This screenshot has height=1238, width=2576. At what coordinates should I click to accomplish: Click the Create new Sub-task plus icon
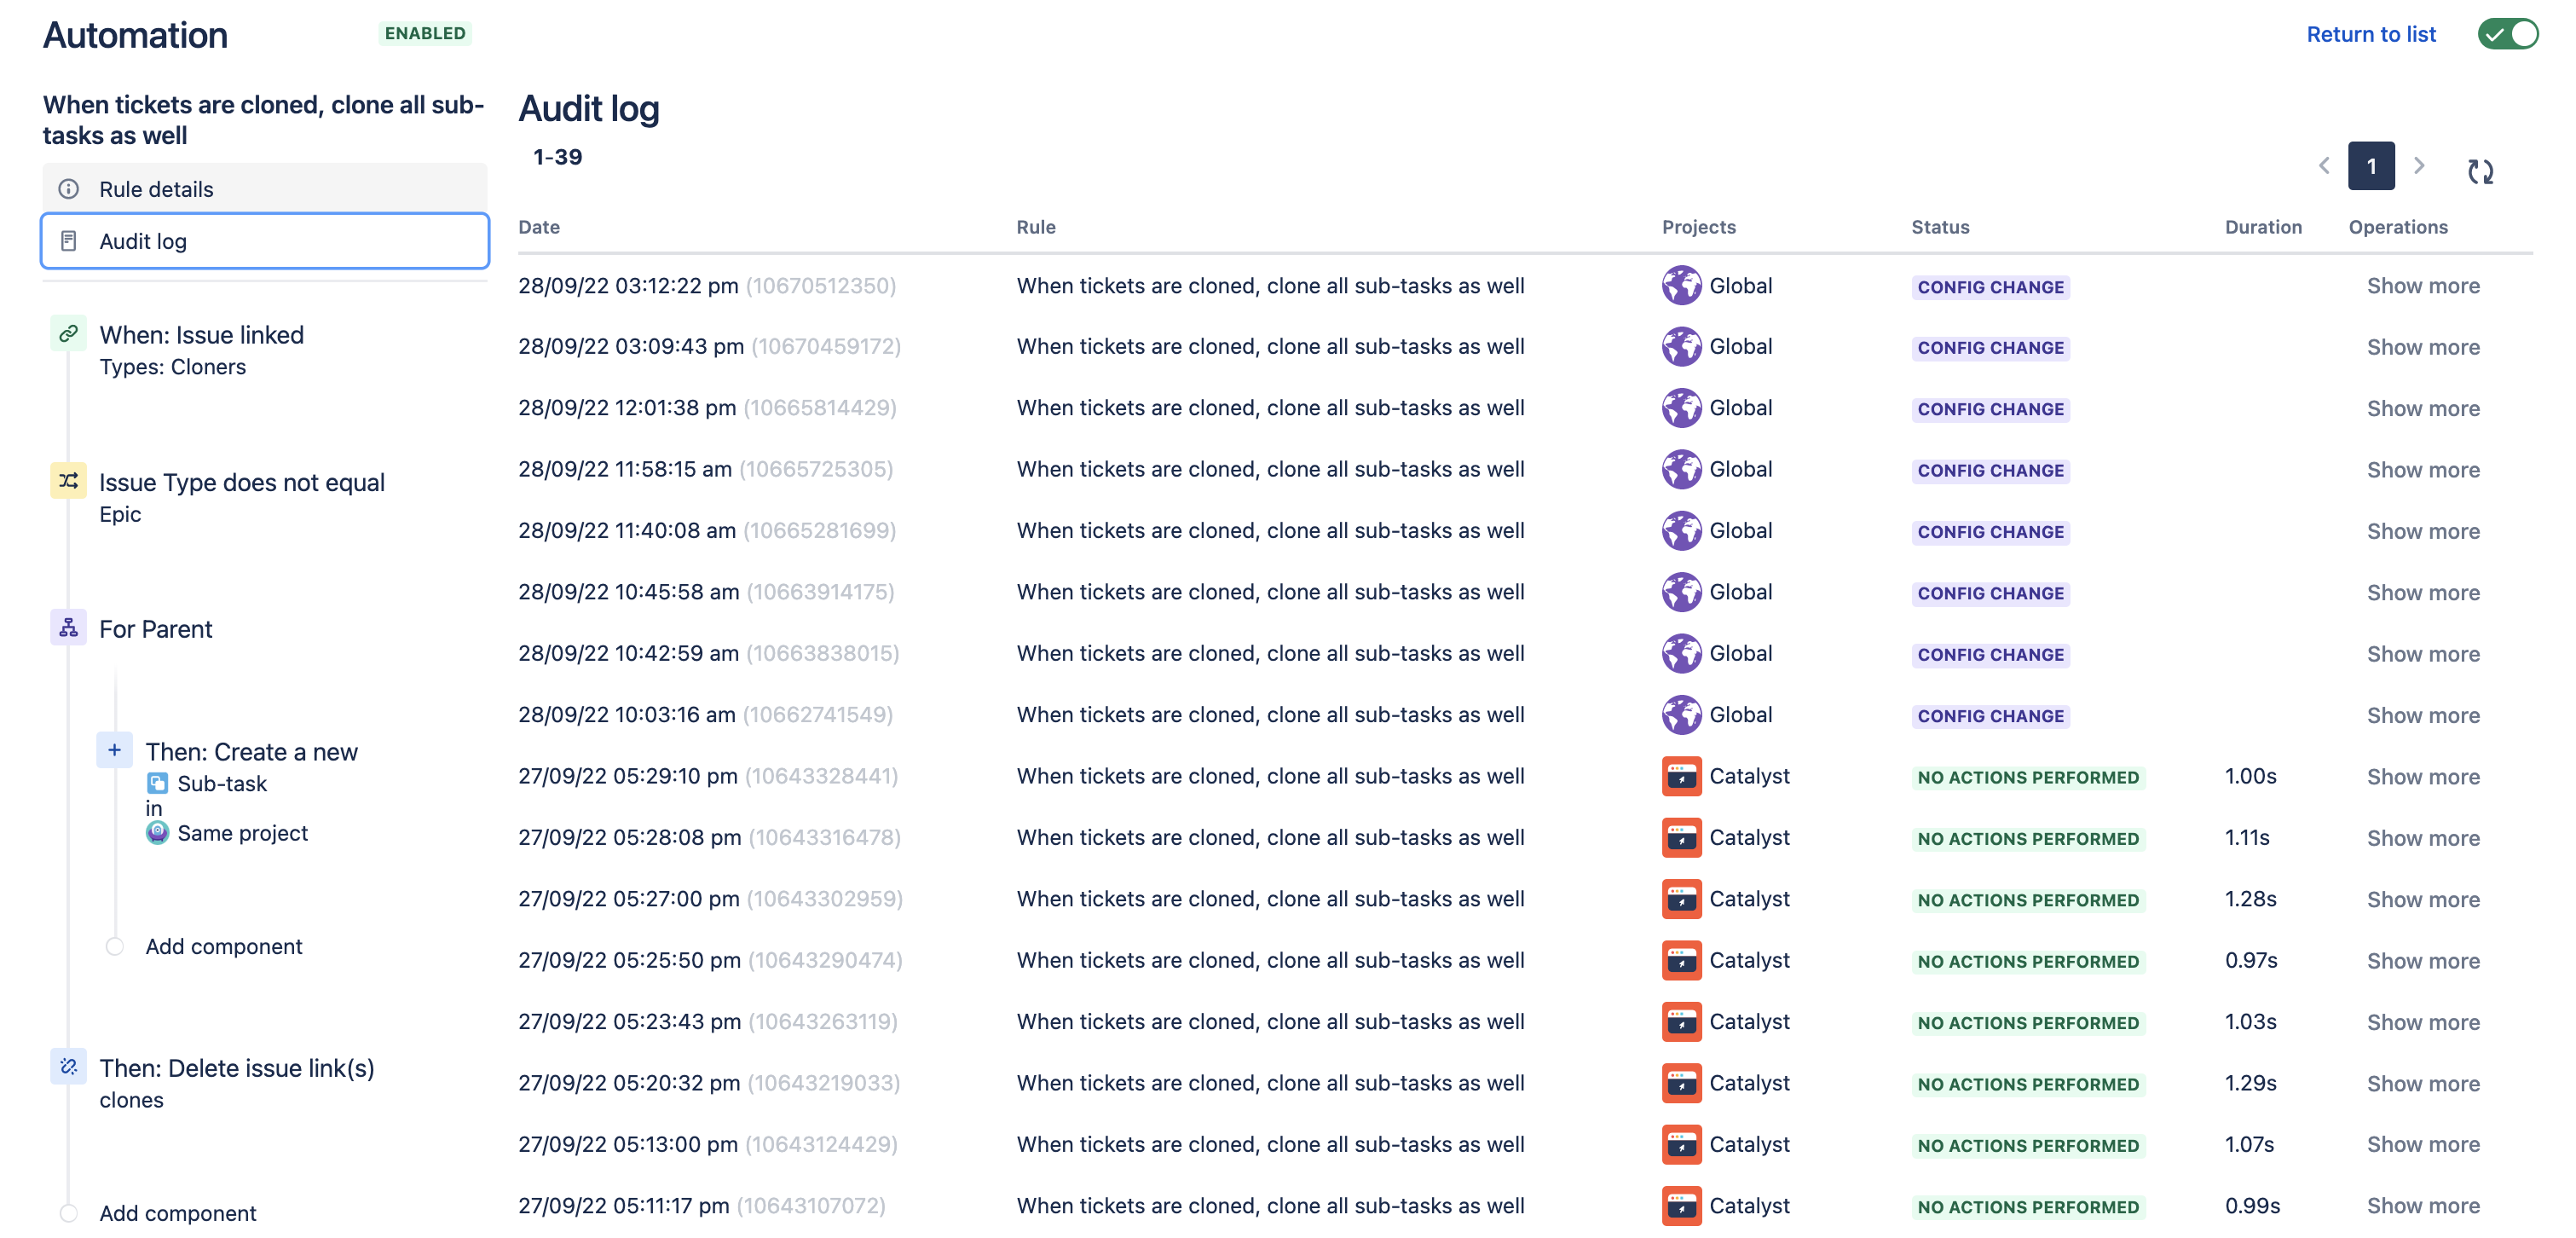(x=114, y=750)
